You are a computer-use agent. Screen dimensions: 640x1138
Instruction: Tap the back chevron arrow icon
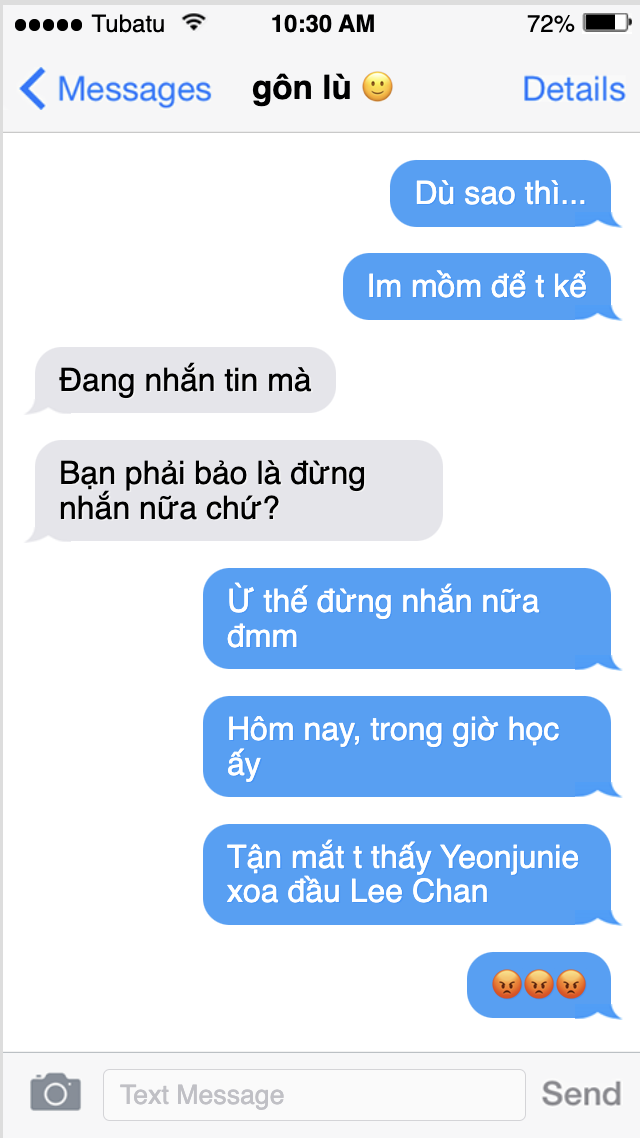pos(32,89)
